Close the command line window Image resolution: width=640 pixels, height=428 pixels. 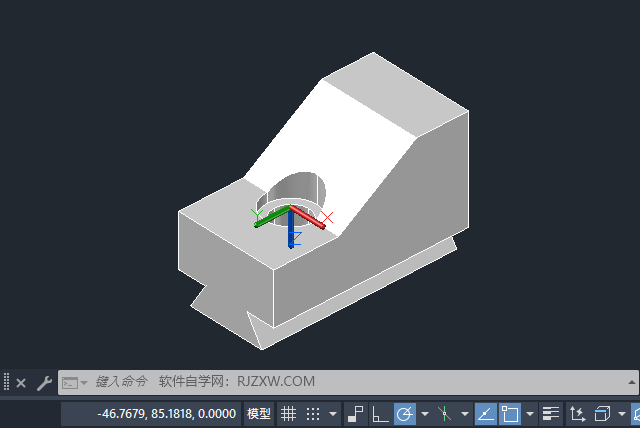coord(21,383)
